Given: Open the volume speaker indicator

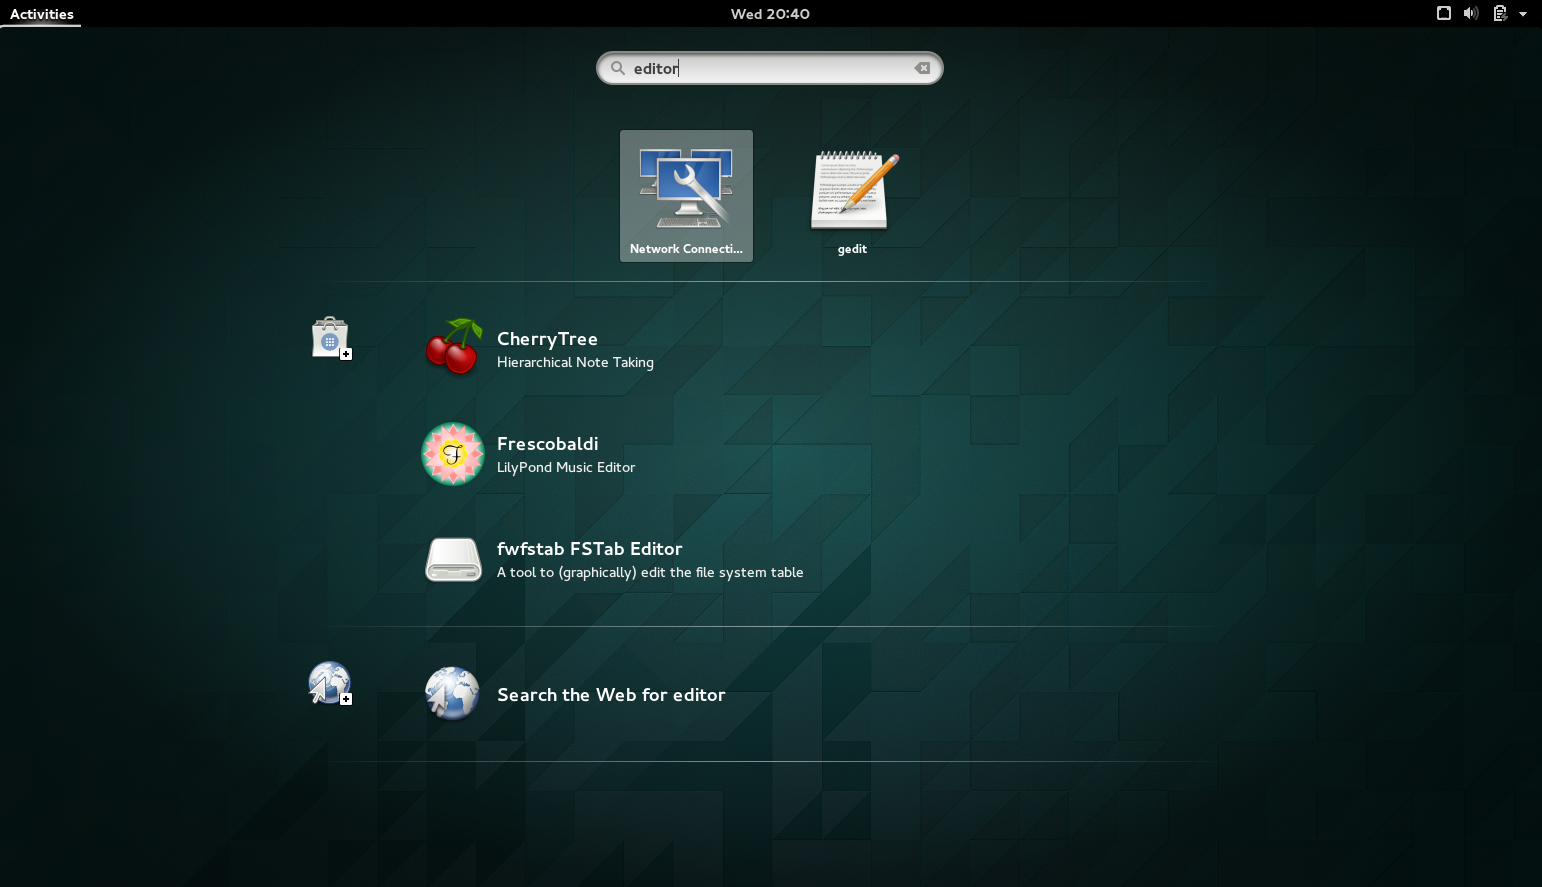Looking at the screenshot, I should 1471,13.
